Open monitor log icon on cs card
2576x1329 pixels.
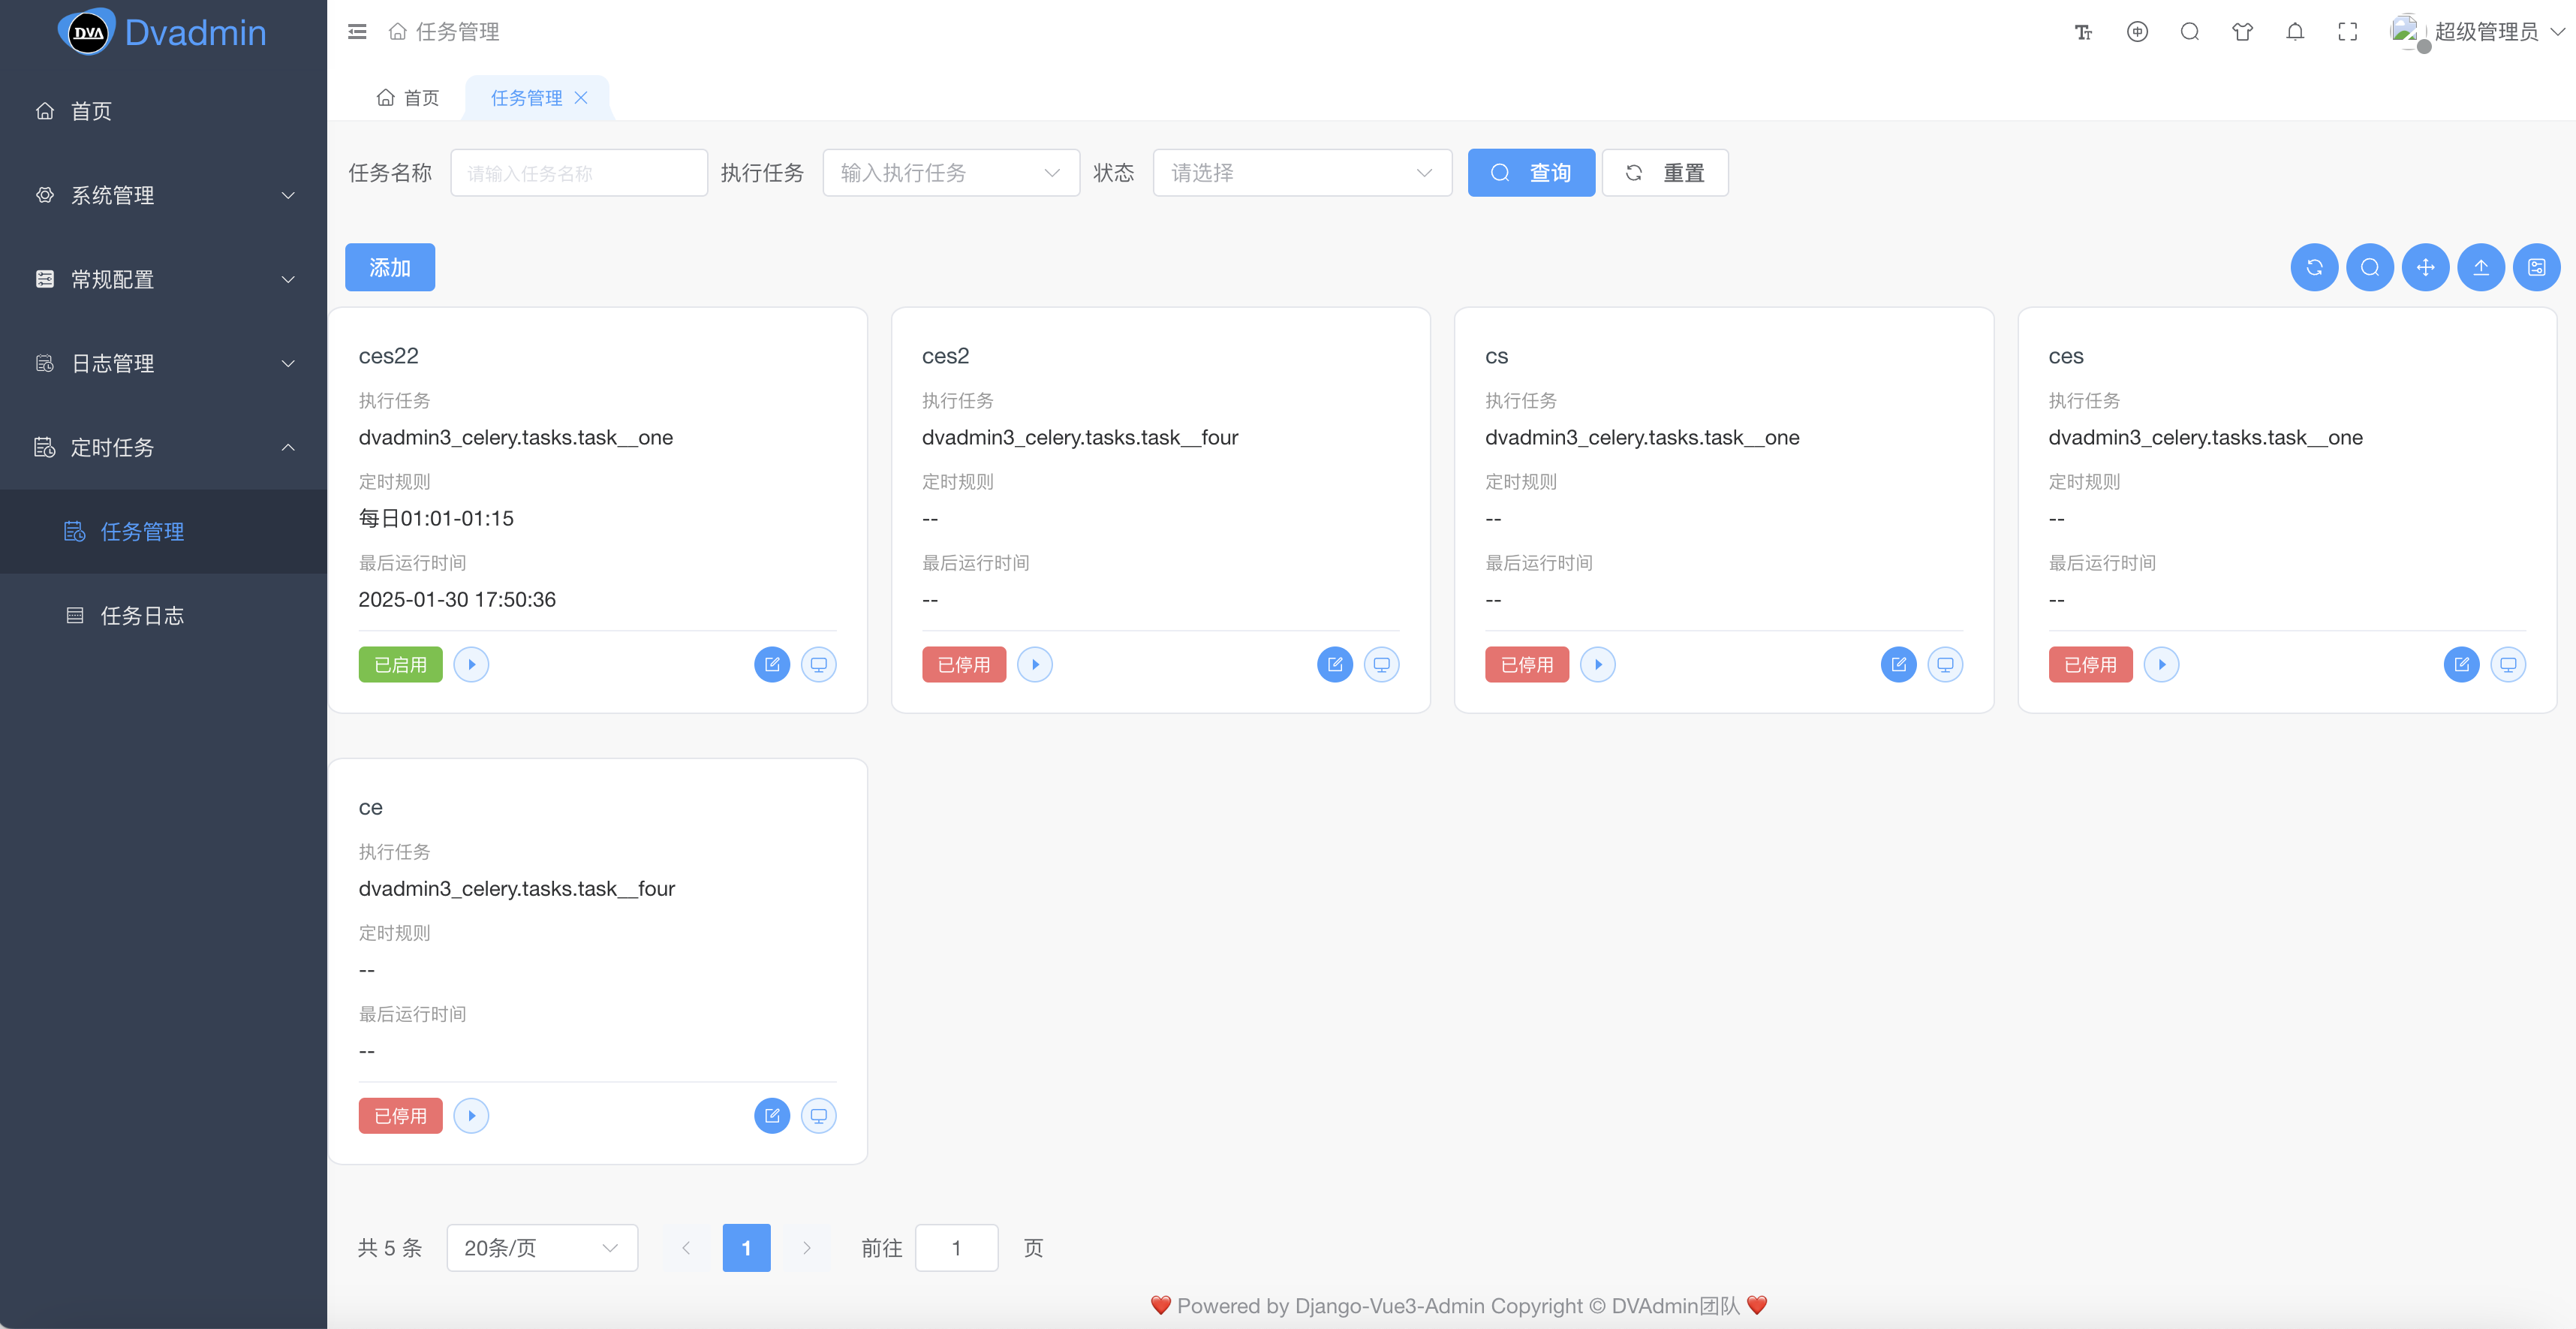(1945, 664)
